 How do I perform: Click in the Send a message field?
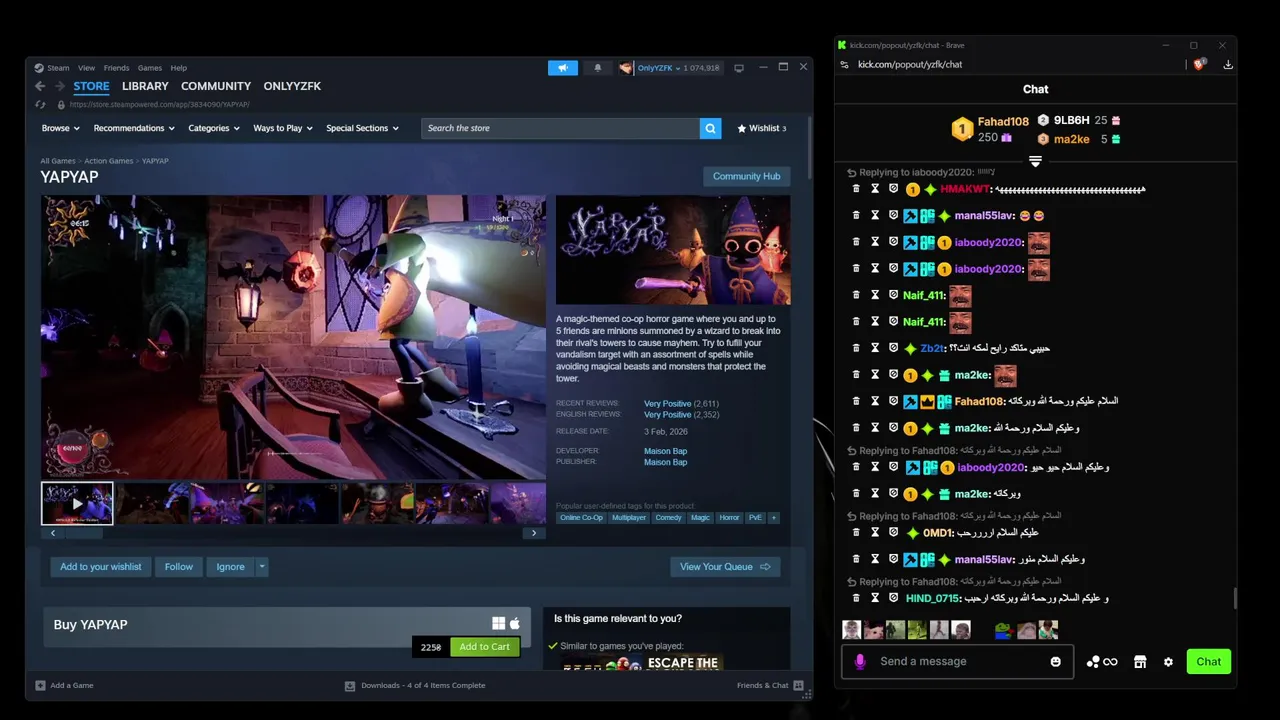tap(960, 662)
